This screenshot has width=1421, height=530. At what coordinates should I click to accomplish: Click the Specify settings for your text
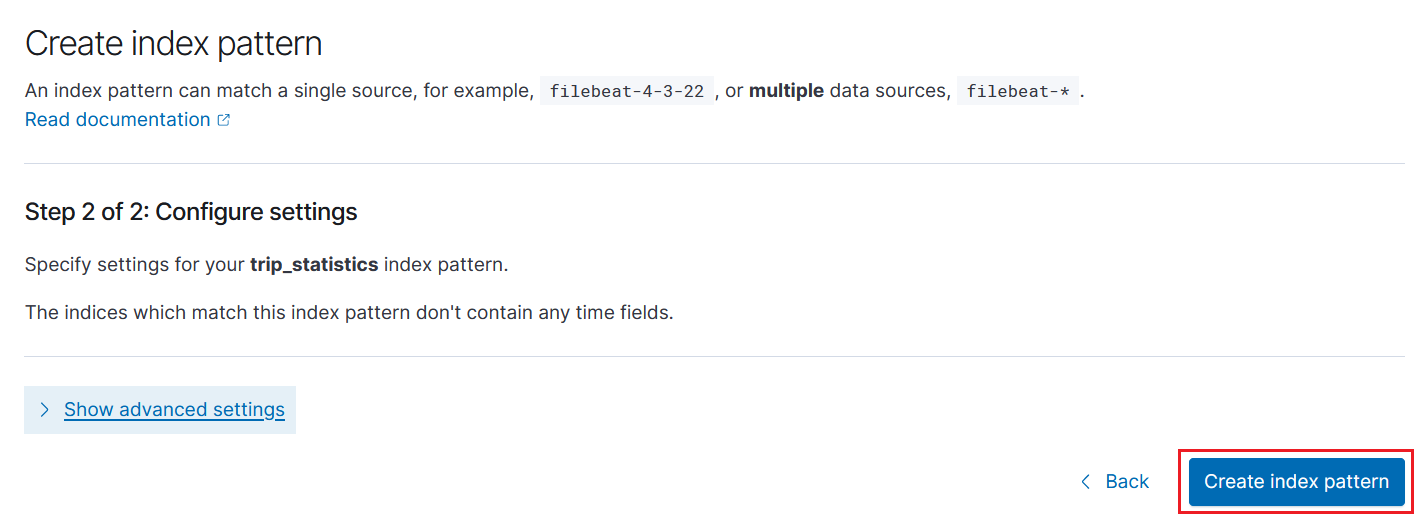tap(134, 265)
